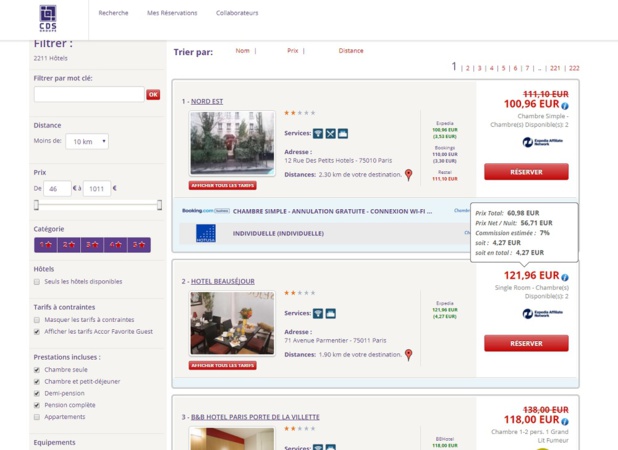Click the price range slider's left handle
Screen dimensions: 618x450
pos(37,205)
